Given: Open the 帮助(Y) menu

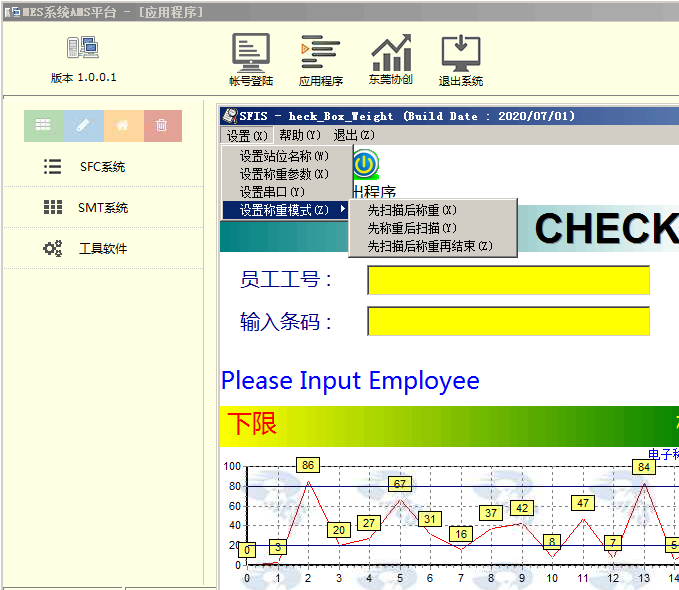Looking at the screenshot, I should coord(300,135).
